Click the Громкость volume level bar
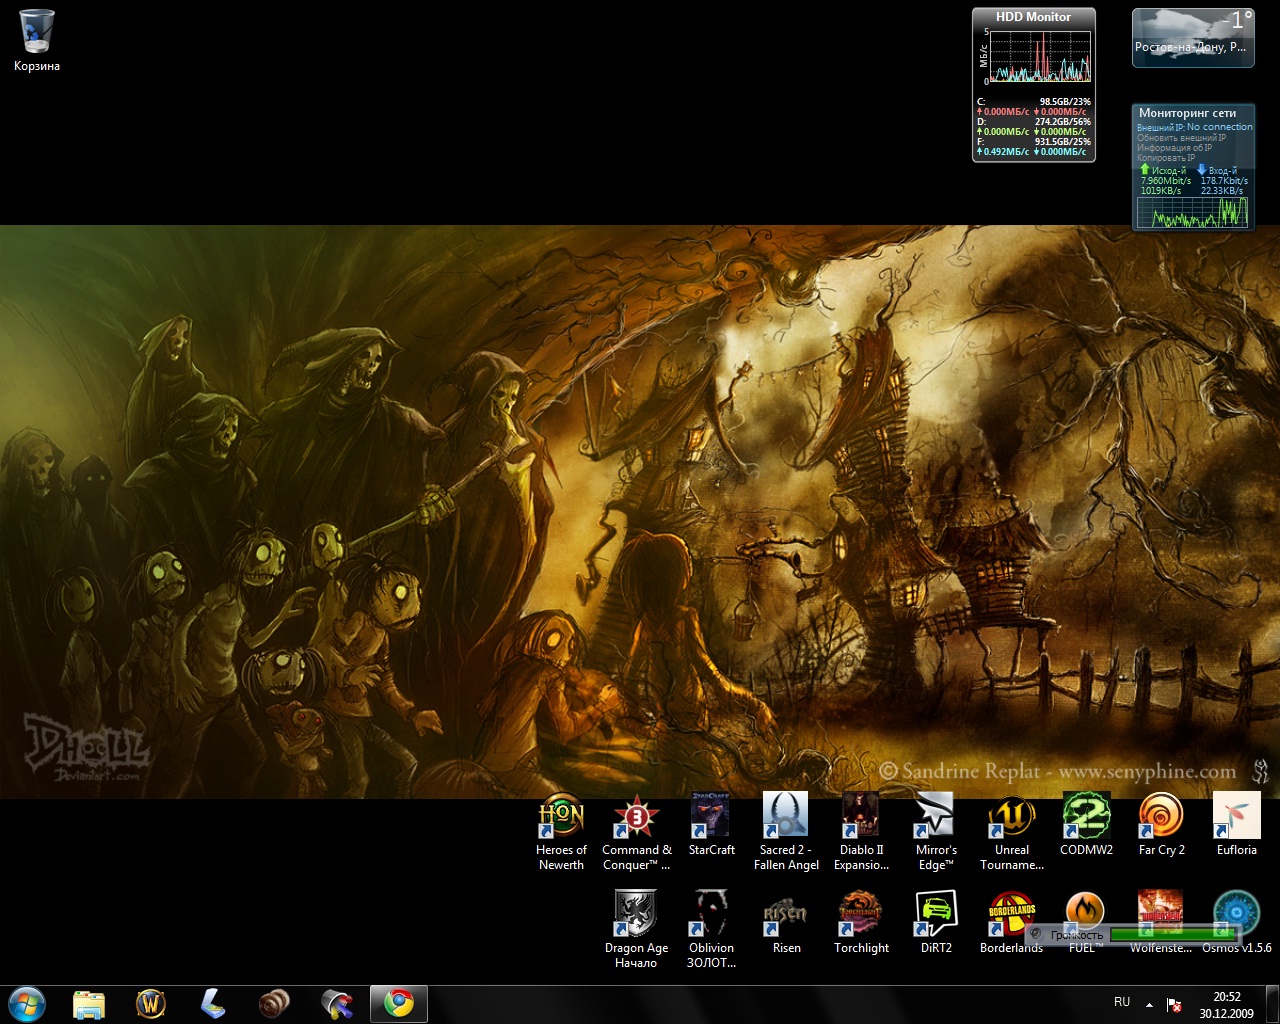The image size is (1280, 1024). point(1172,934)
